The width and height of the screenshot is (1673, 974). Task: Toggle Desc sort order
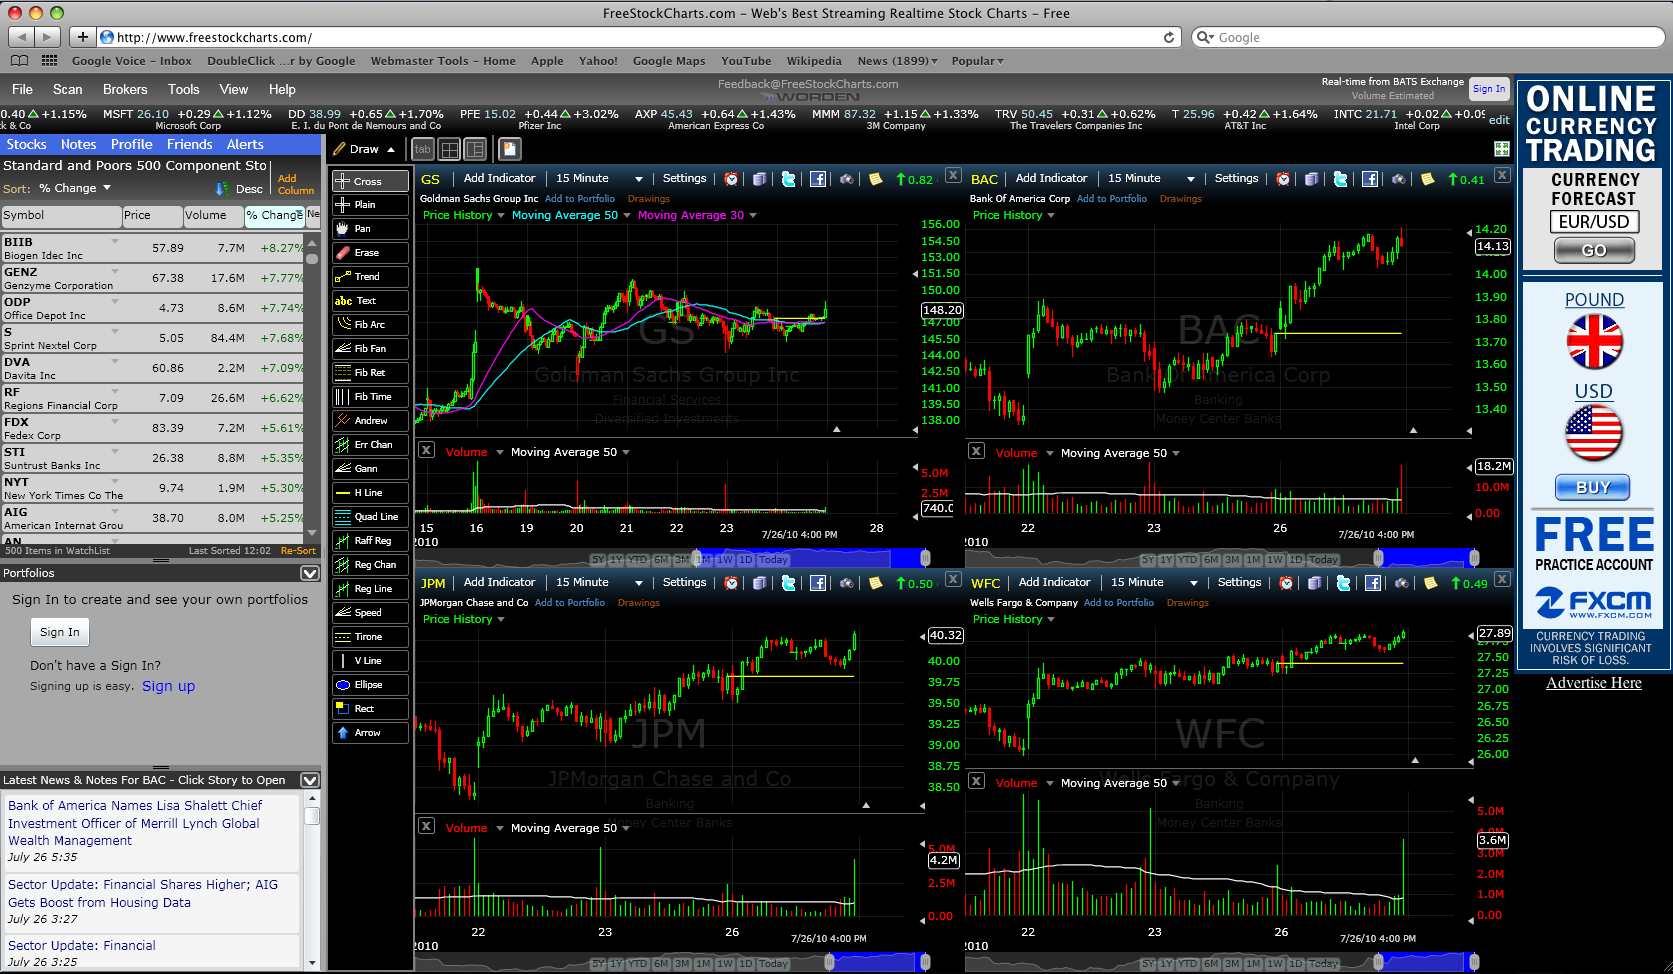[x=240, y=189]
